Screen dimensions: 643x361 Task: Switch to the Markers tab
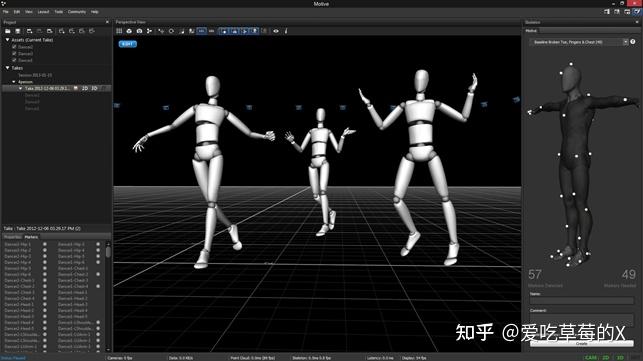31,237
